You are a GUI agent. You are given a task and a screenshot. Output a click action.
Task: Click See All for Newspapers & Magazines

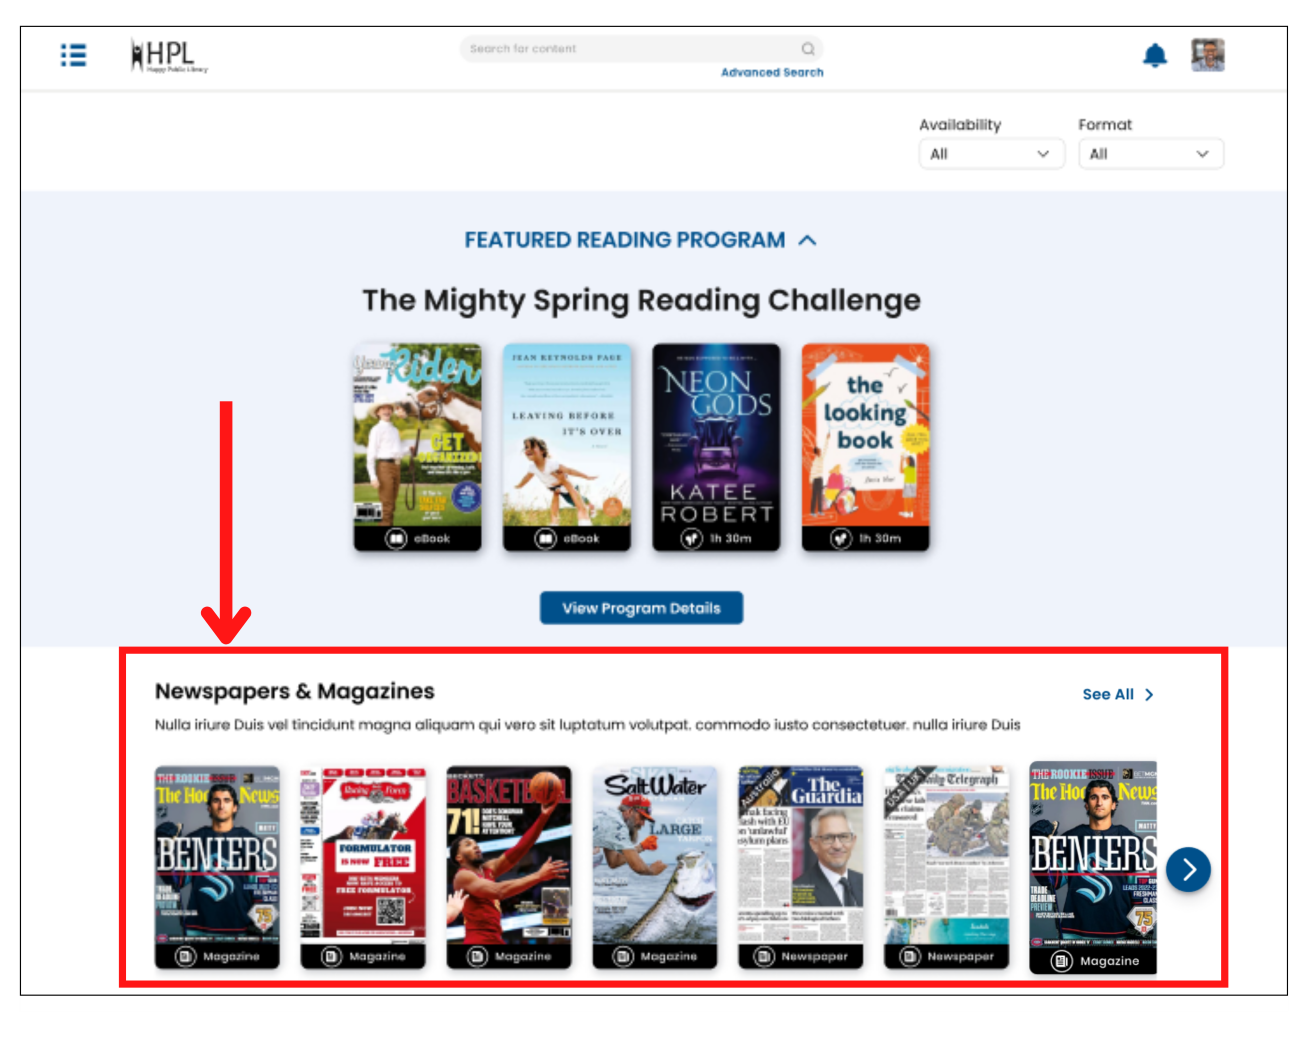[x=1118, y=694]
